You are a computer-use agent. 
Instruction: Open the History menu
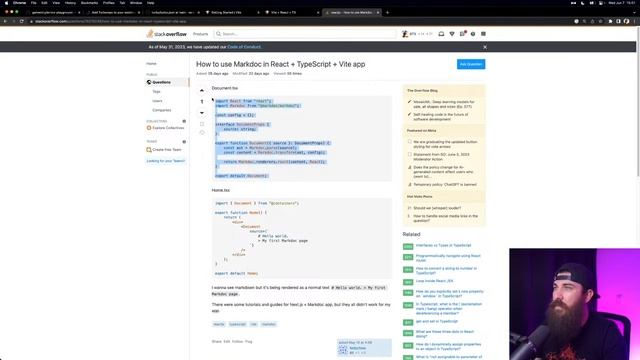click(70, 3)
